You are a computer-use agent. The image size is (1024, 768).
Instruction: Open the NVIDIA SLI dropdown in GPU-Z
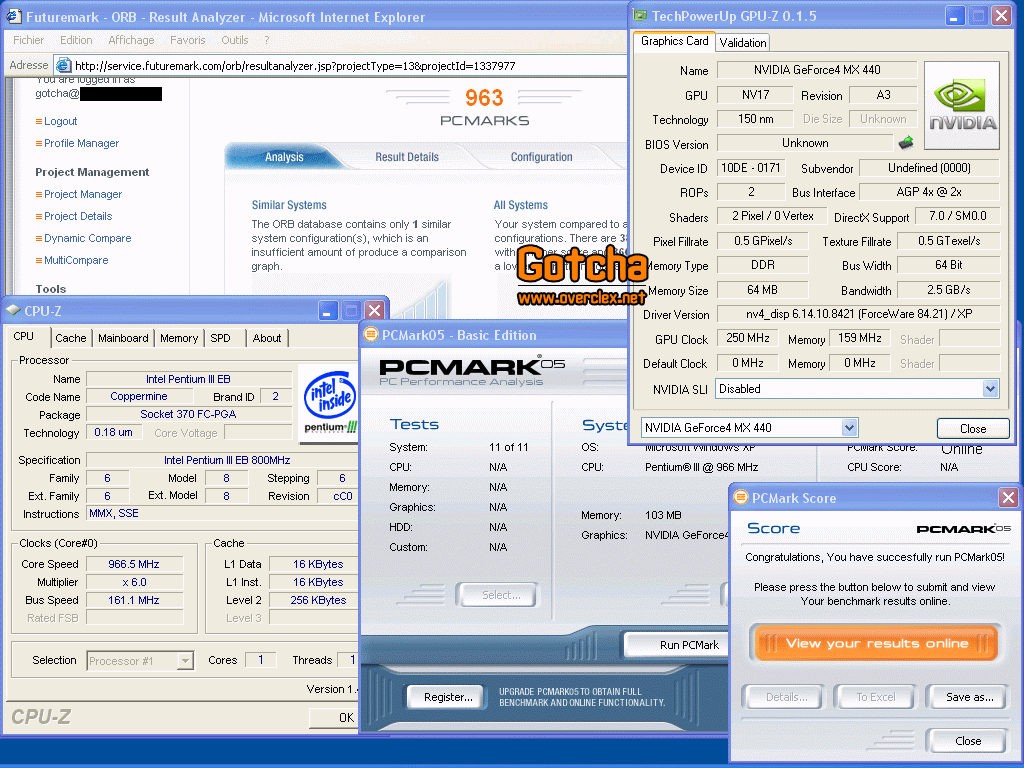(x=990, y=389)
